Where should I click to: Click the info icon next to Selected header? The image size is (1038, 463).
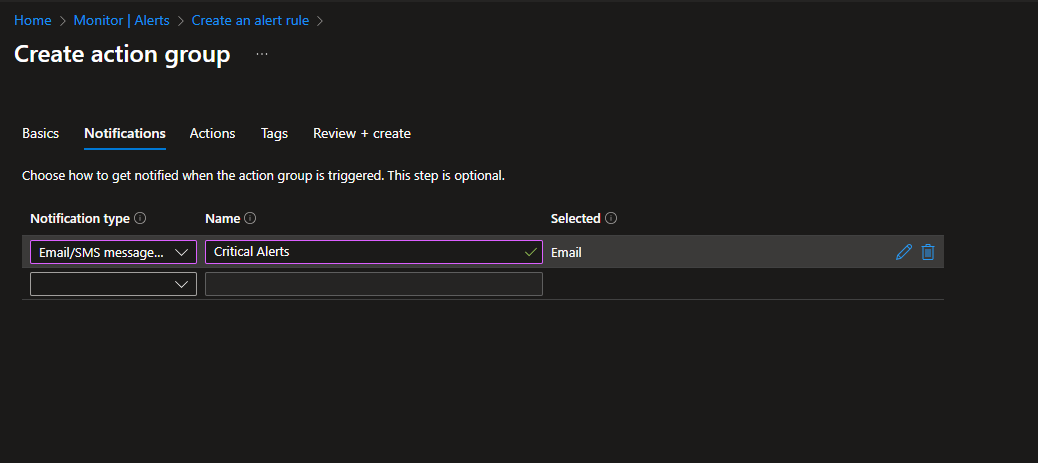(x=611, y=218)
